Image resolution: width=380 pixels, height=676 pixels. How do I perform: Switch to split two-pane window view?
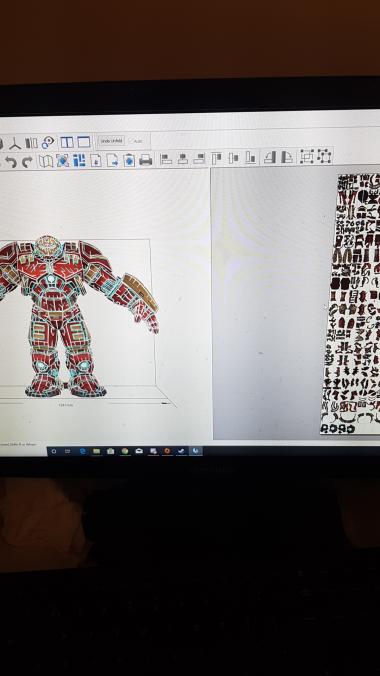67,142
